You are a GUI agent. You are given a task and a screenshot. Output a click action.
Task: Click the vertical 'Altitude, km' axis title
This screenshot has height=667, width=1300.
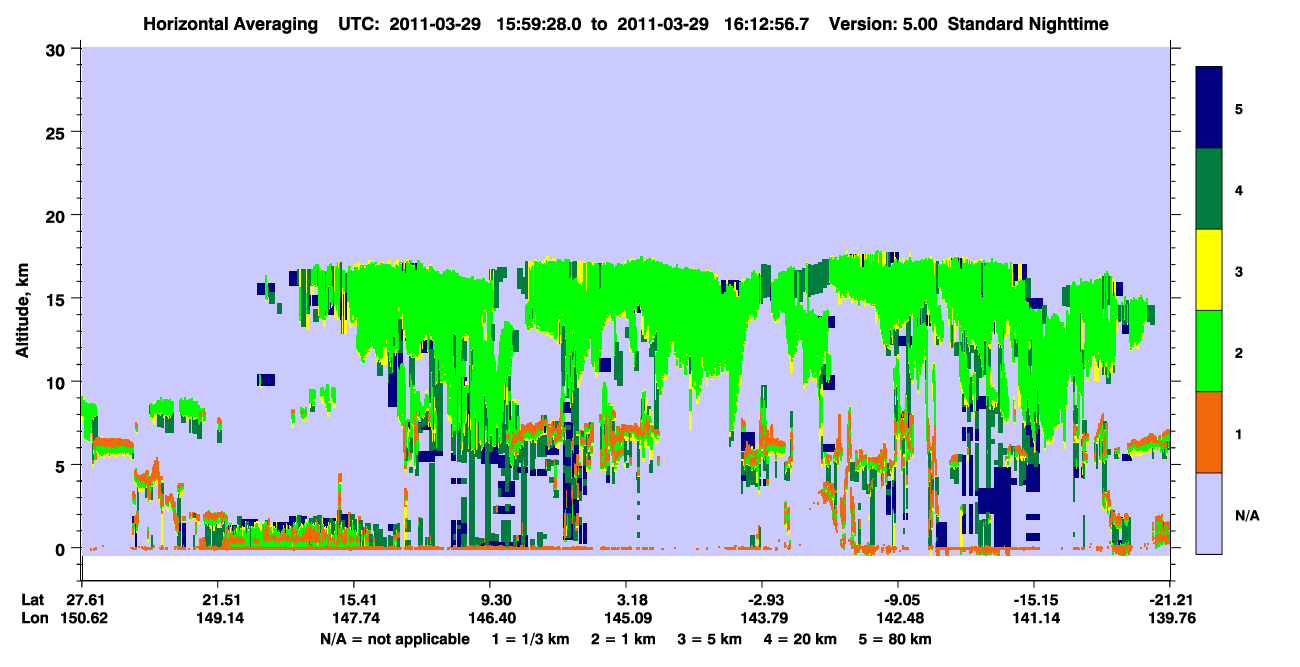[x=23, y=298]
